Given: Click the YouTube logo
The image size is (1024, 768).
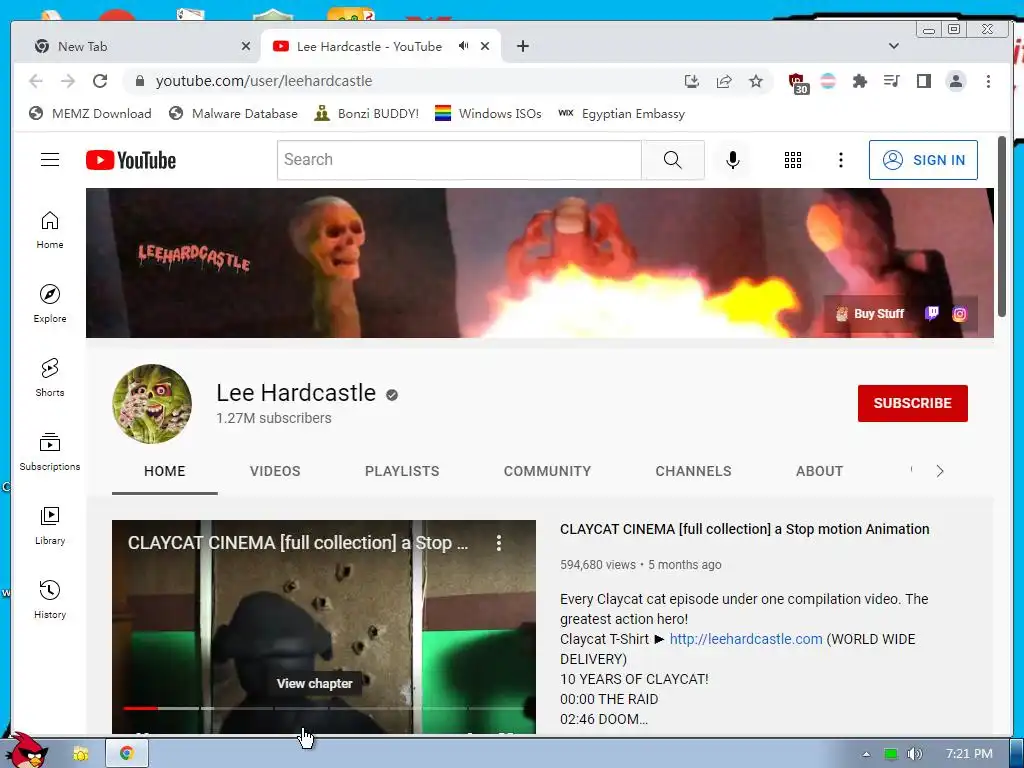Looking at the screenshot, I should [131, 160].
